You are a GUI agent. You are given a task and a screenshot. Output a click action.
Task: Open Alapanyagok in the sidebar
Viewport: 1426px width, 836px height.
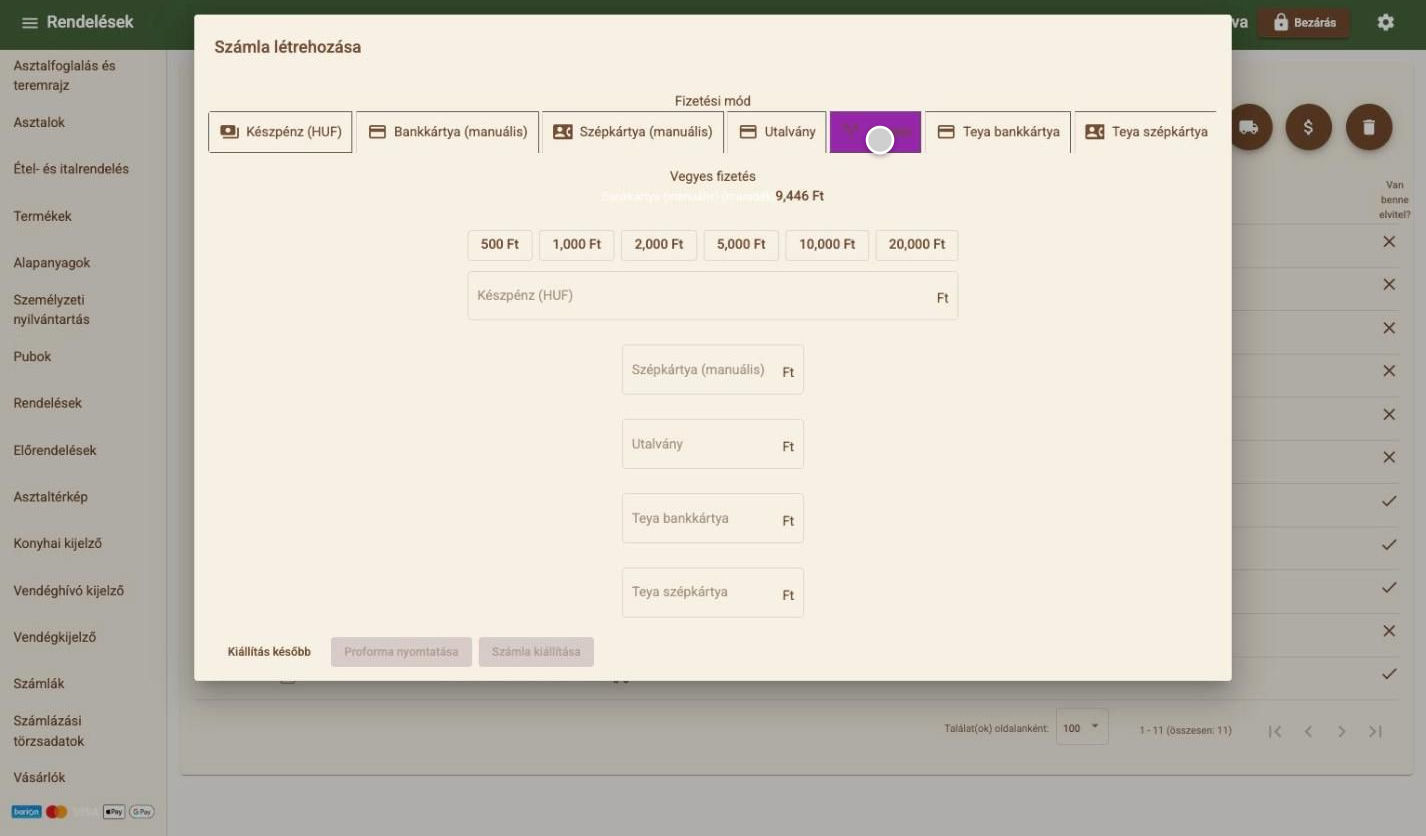click(x=52, y=263)
